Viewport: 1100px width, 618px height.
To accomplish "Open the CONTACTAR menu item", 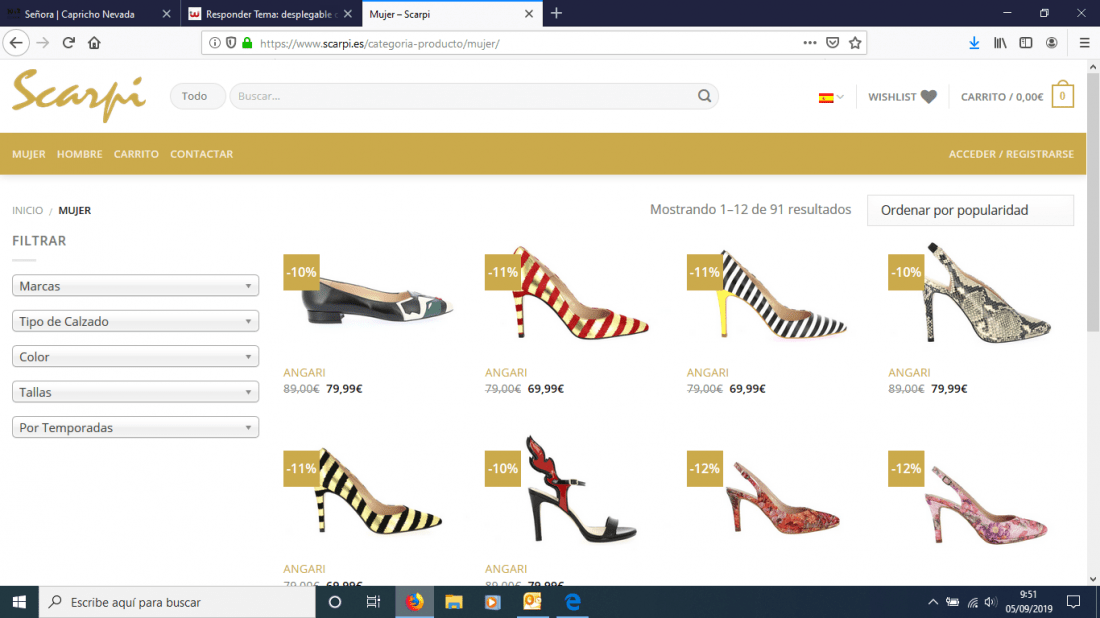I will 201,154.
